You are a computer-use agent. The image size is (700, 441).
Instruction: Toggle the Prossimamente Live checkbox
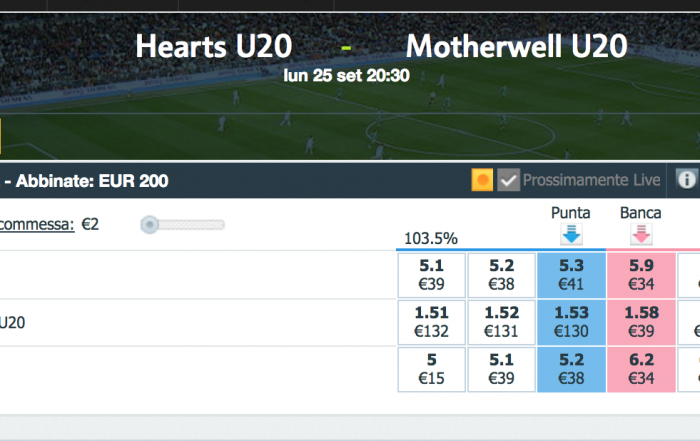pyautogui.click(x=508, y=180)
